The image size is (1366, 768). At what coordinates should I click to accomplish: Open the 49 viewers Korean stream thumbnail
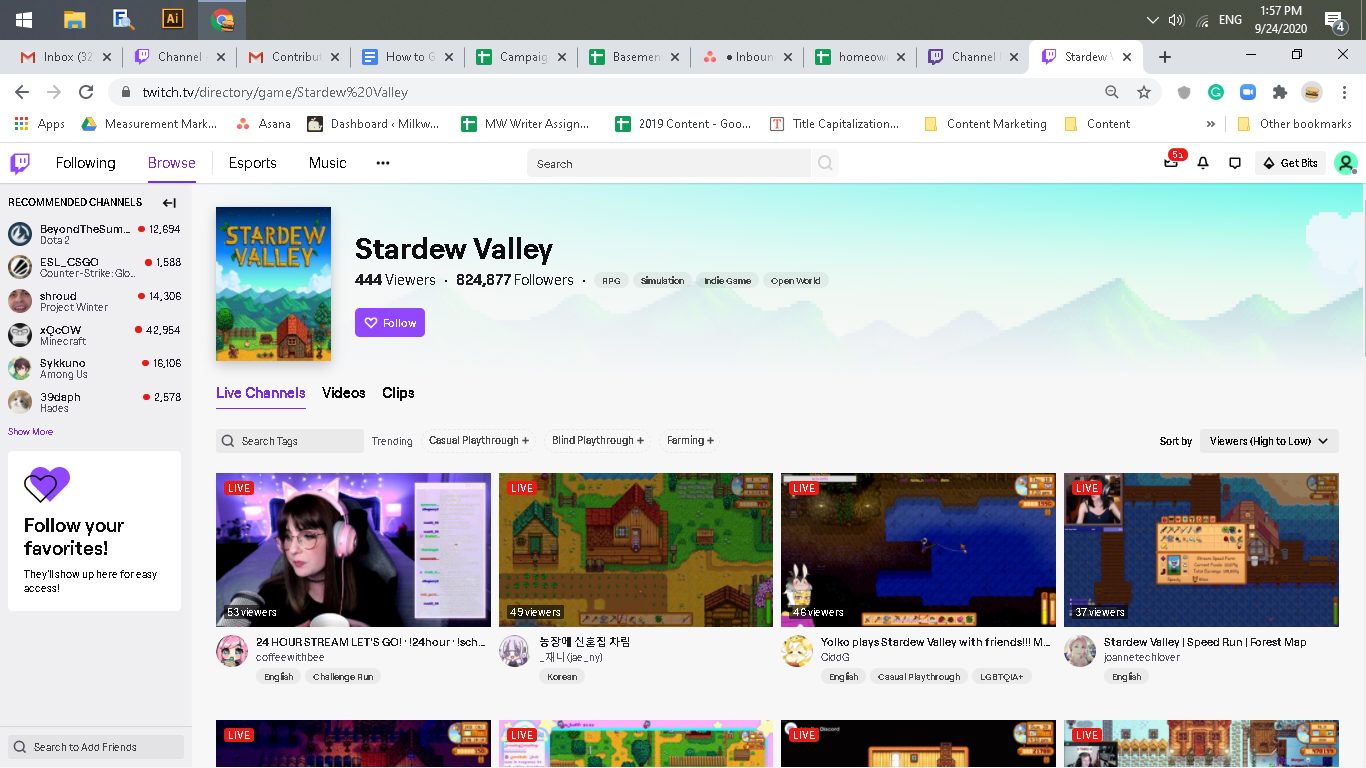pos(636,550)
